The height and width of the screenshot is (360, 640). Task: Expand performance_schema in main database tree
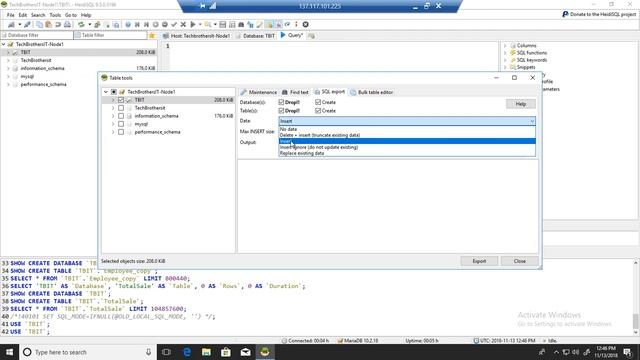[x=8, y=84]
